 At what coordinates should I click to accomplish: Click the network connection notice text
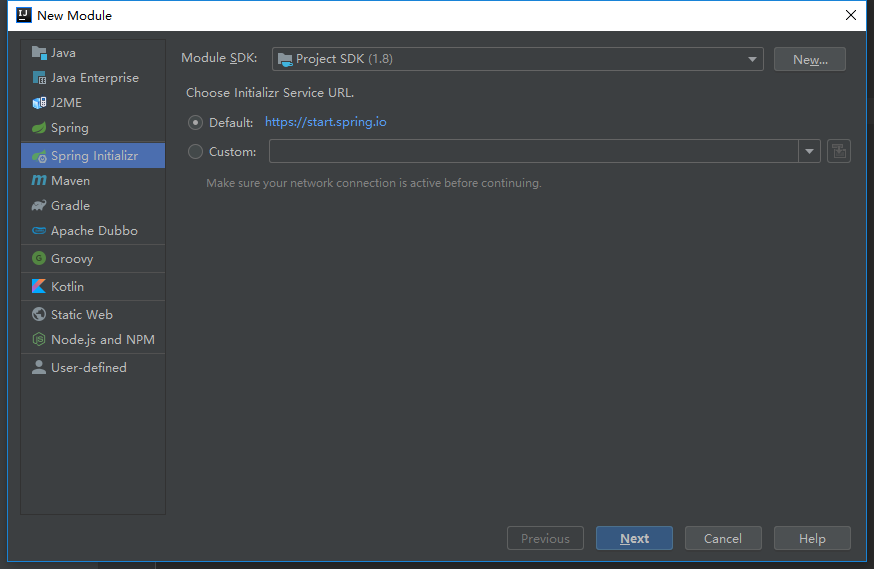tap(373, 183)
